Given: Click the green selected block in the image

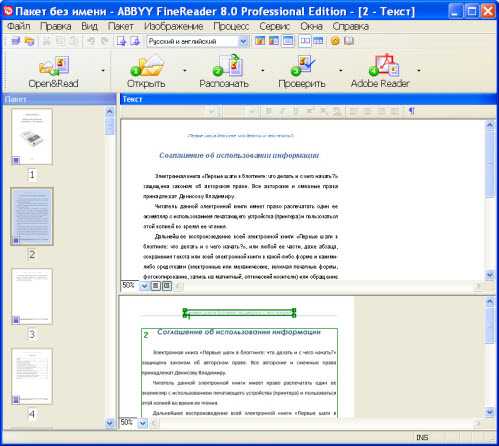Looking at the screenshot, I should pyautogui.click(x=239, y=313).
